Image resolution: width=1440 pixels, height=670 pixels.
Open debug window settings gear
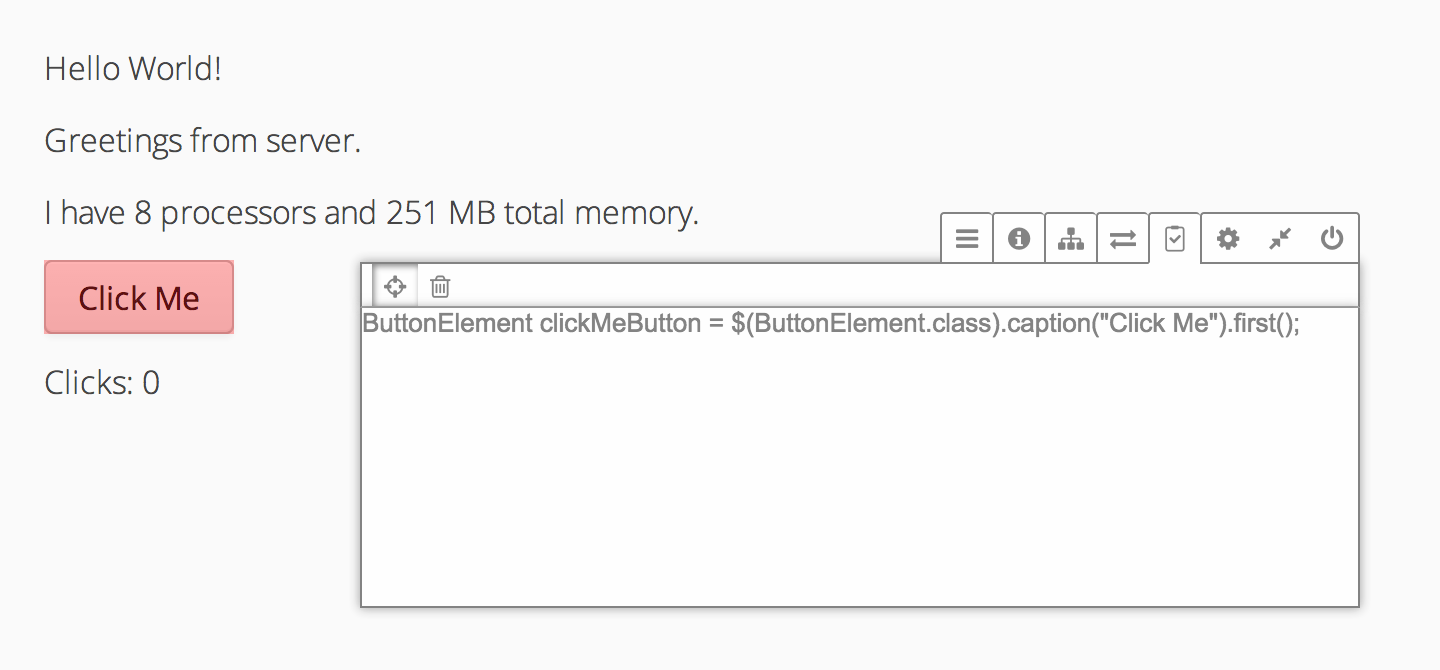tap(1227, 238)
